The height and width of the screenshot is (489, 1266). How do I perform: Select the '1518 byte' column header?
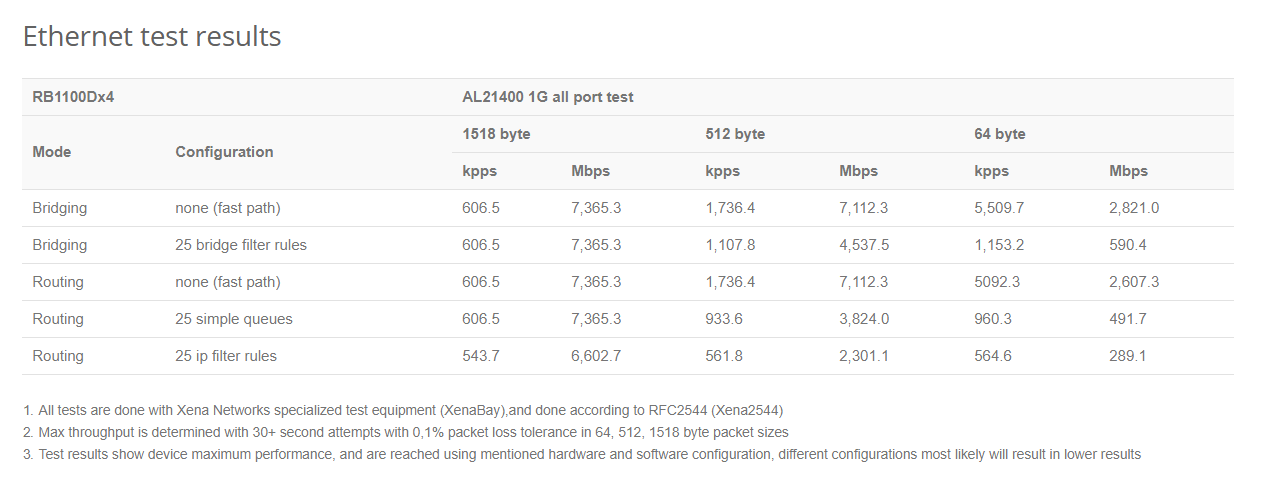496,134
